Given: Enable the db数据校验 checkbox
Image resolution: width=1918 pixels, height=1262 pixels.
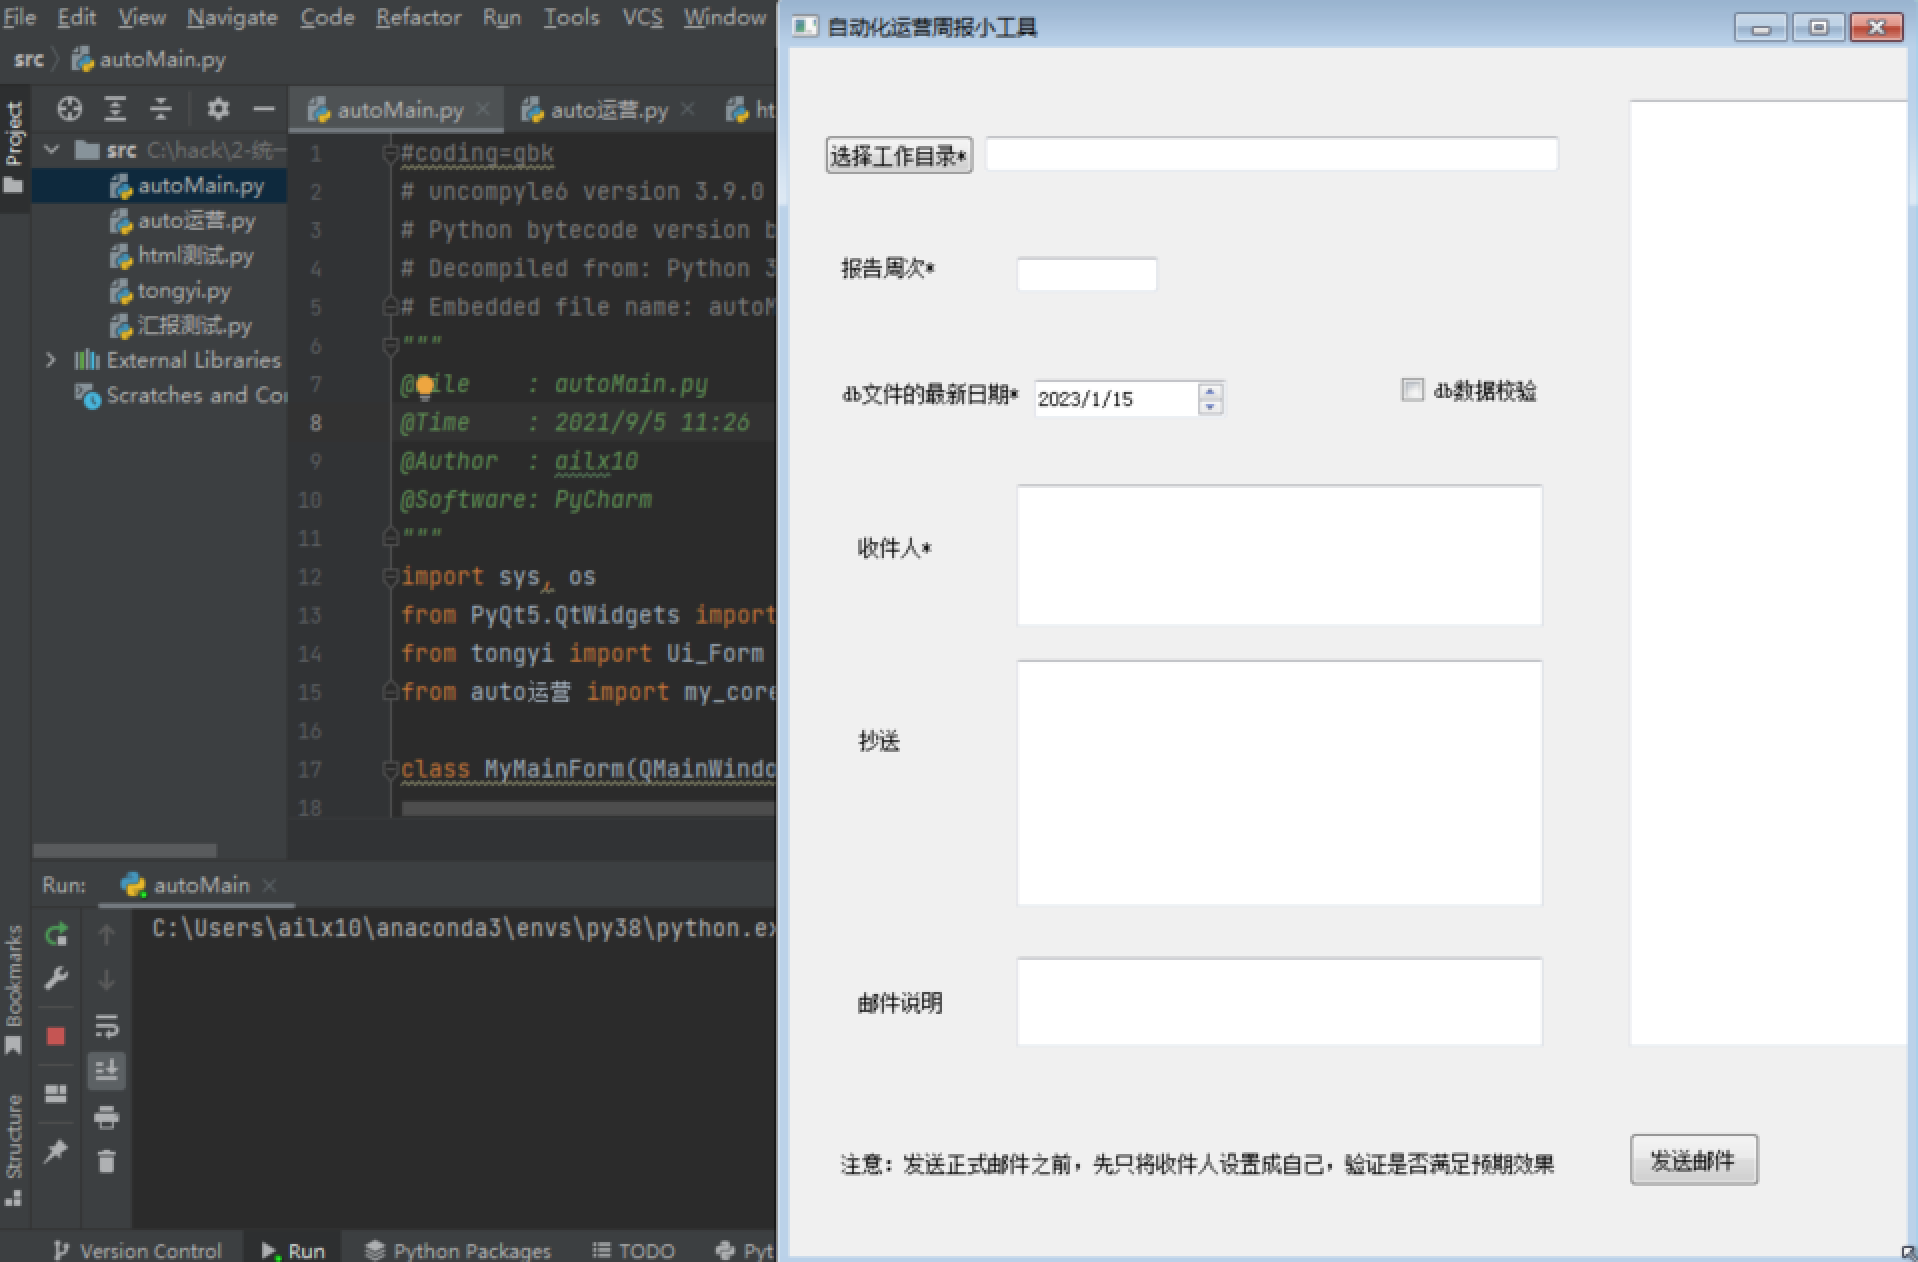Looking at the screenshot, I should coord(1412,390).
